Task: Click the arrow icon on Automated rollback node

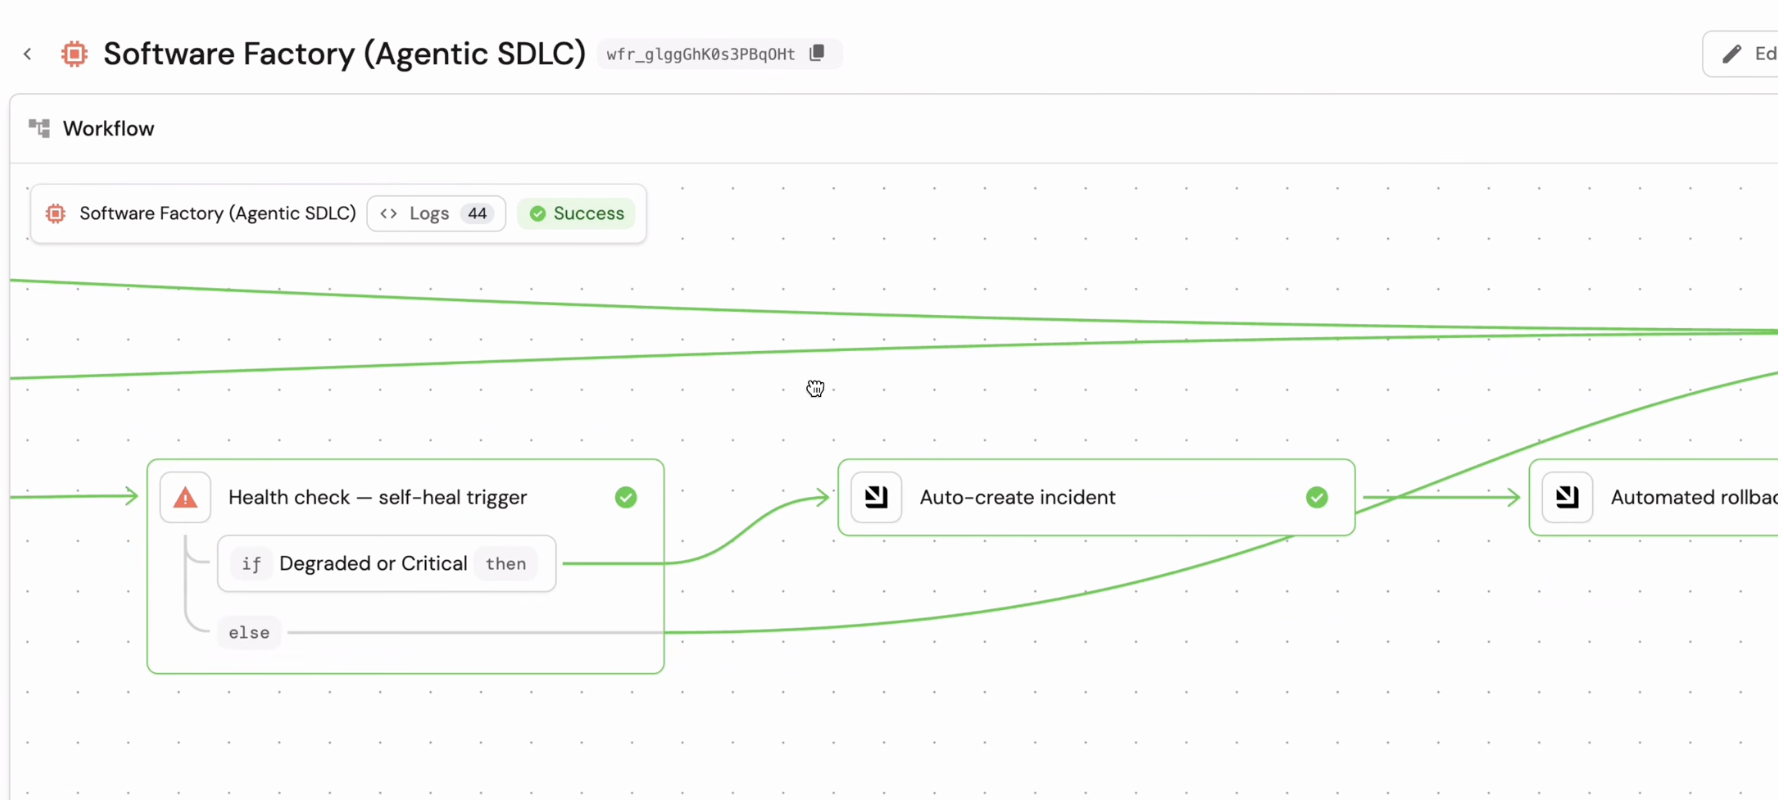Action: click(x=1567, y=497)
